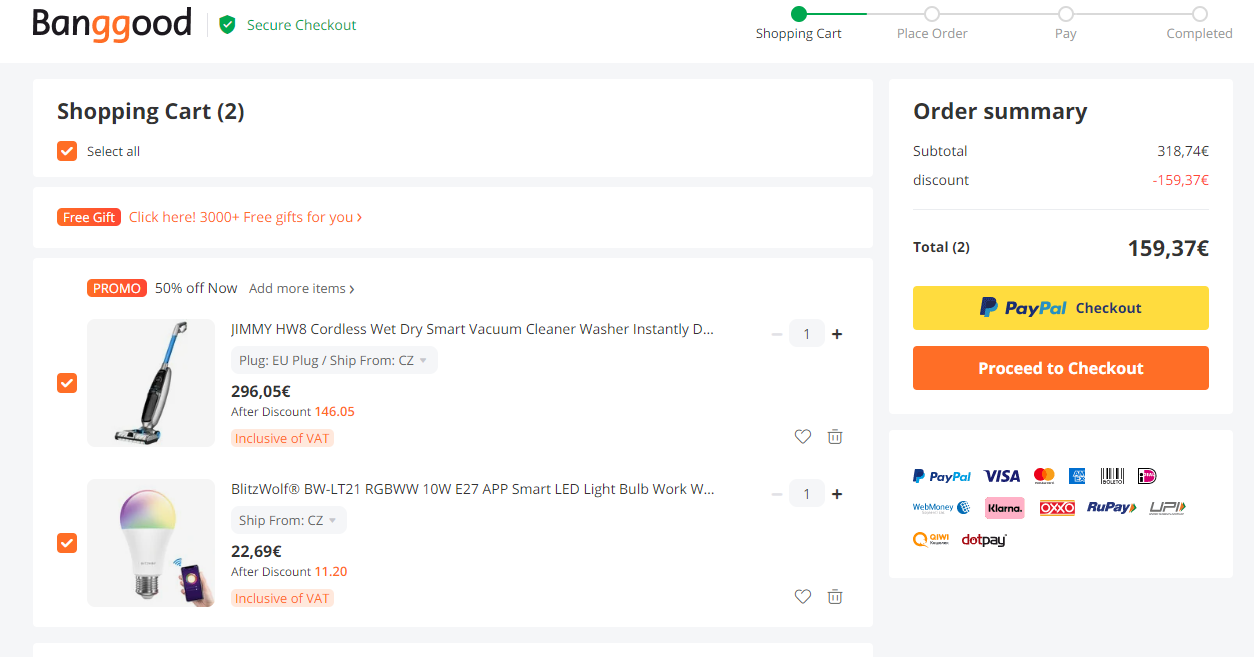Click Add more items link
Image resolution: width=1254 pixels, height=657 pixels.
[302, 288]
